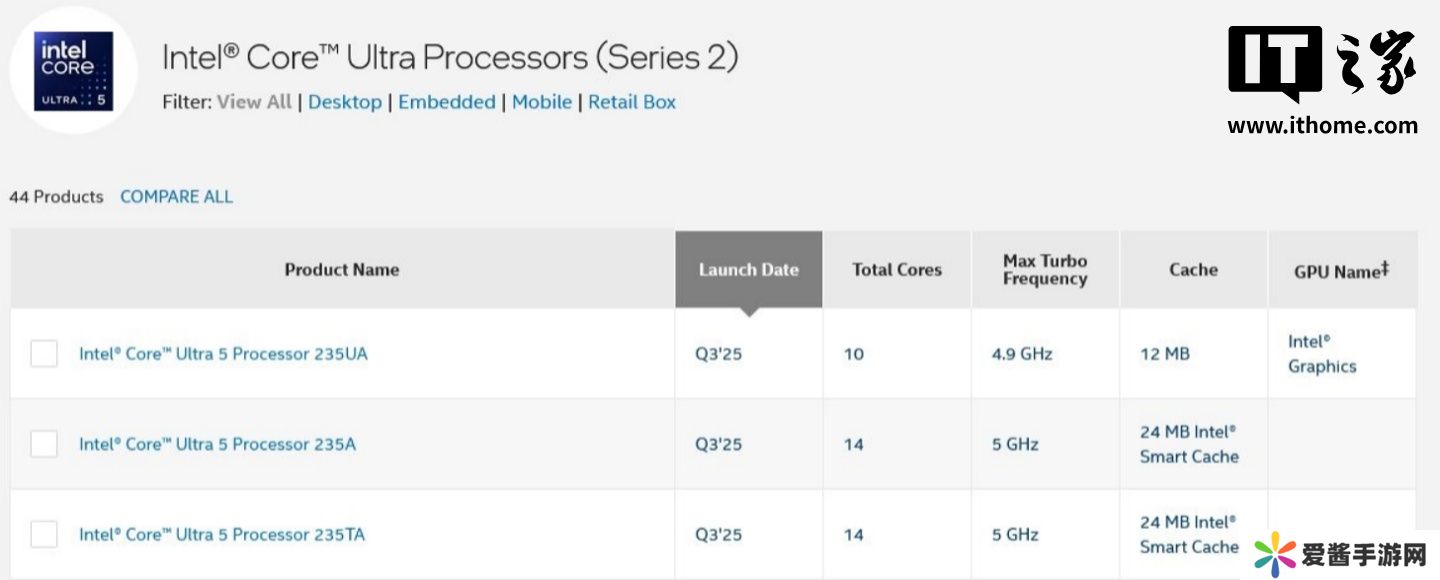Sort the table by Total Cores
This screenshot has height=580, width=1440.
896,269
